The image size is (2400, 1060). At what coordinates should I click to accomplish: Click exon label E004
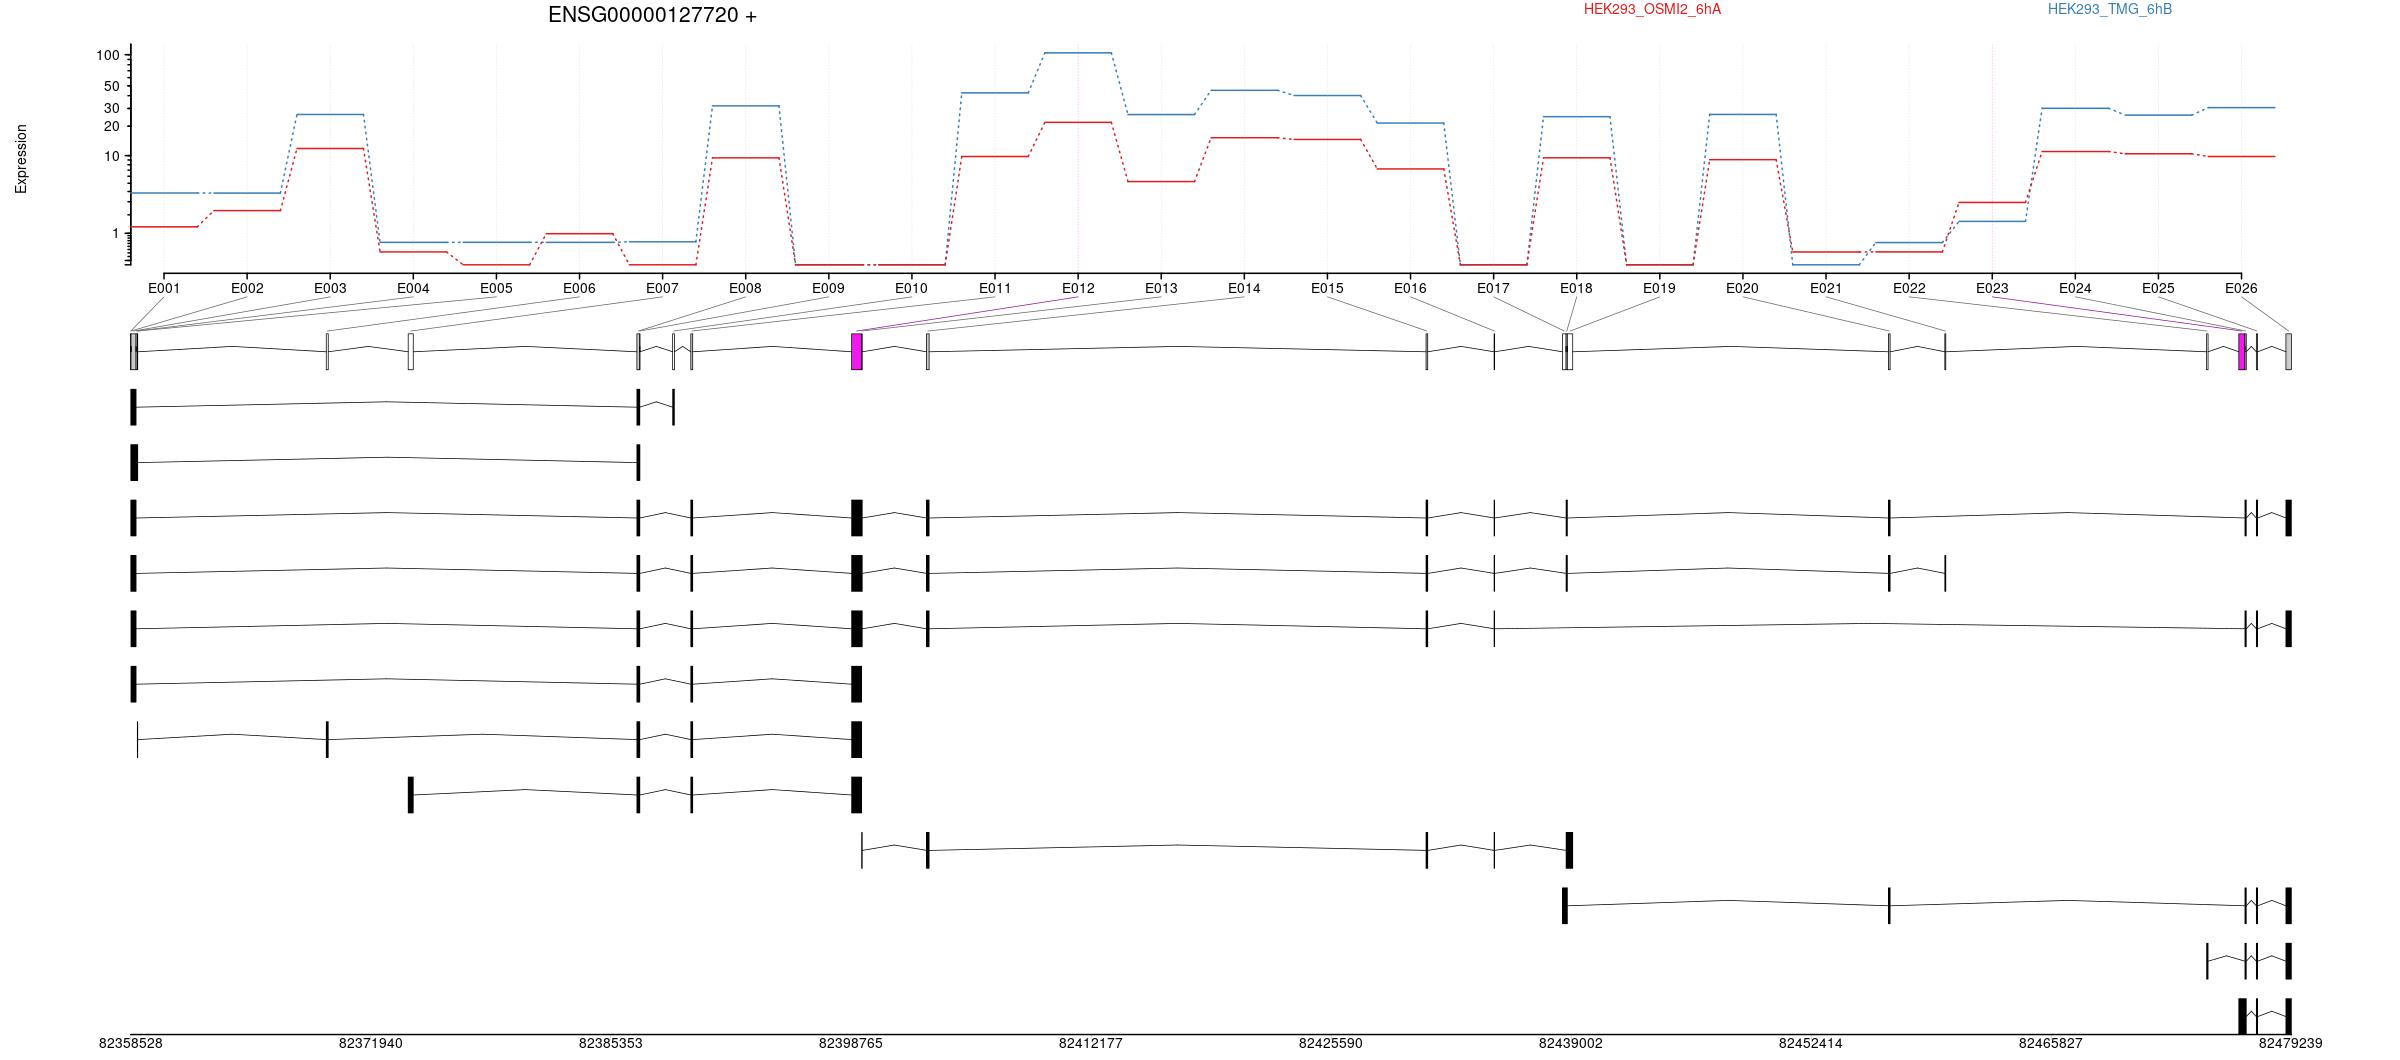[413, 289]
